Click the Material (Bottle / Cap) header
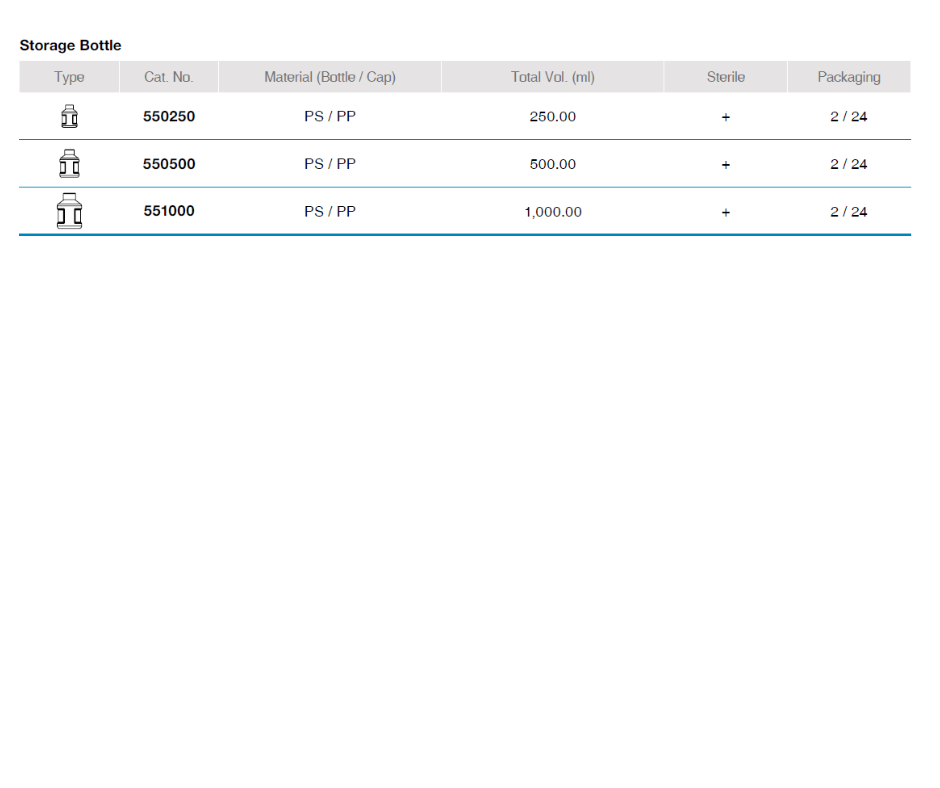 pyautogui.click(x=330, y=77)
